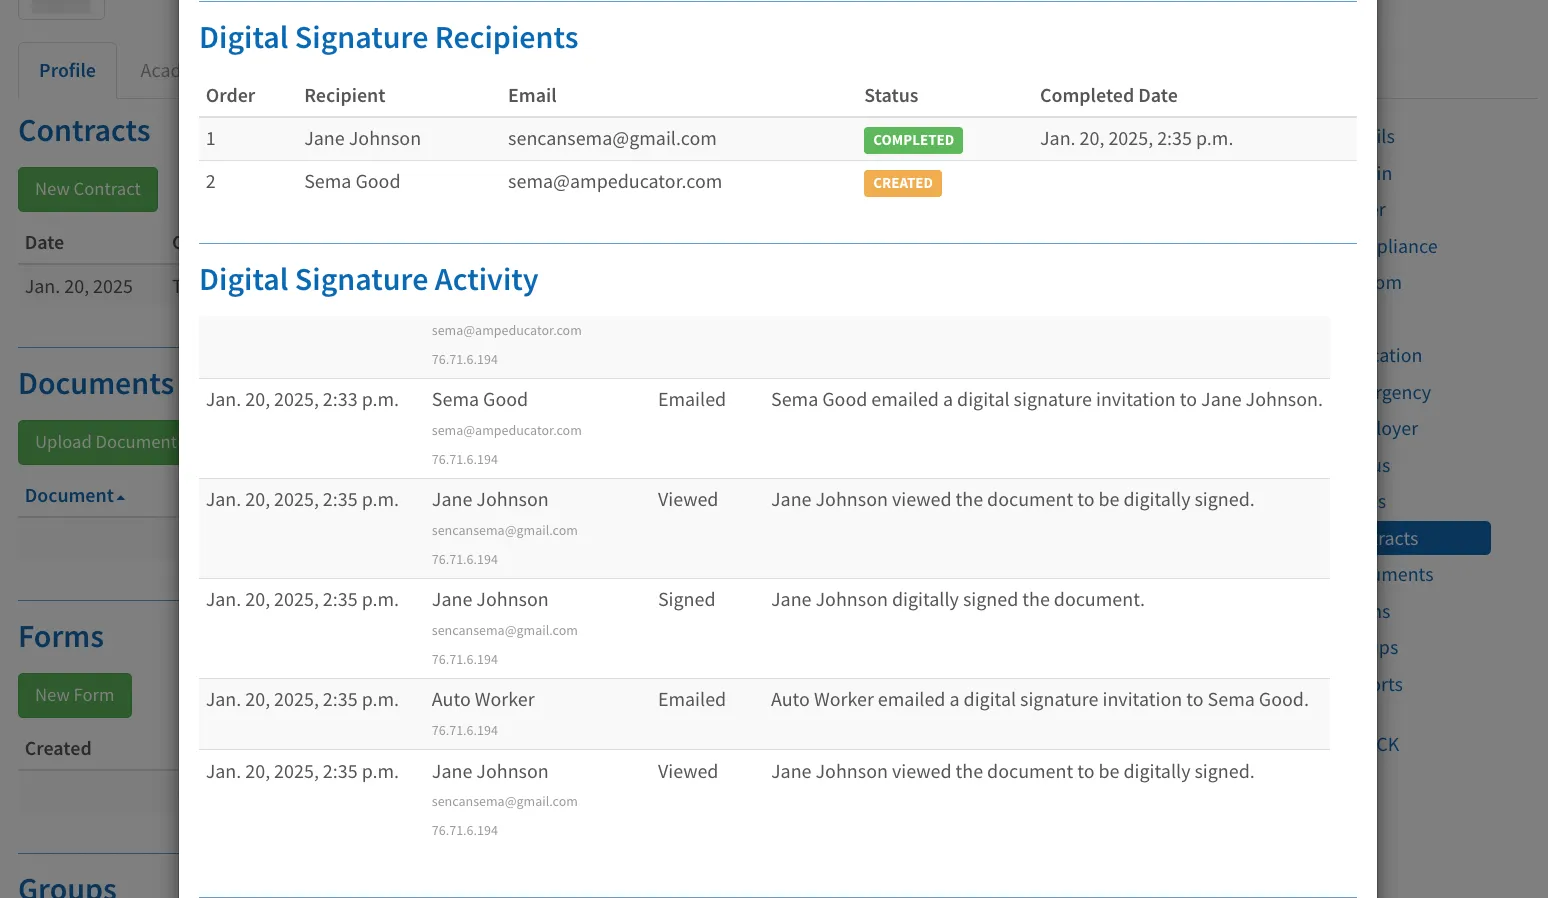
Task: Click the 2:33 p.m. activity timestamp
Action: pos(302,400)
